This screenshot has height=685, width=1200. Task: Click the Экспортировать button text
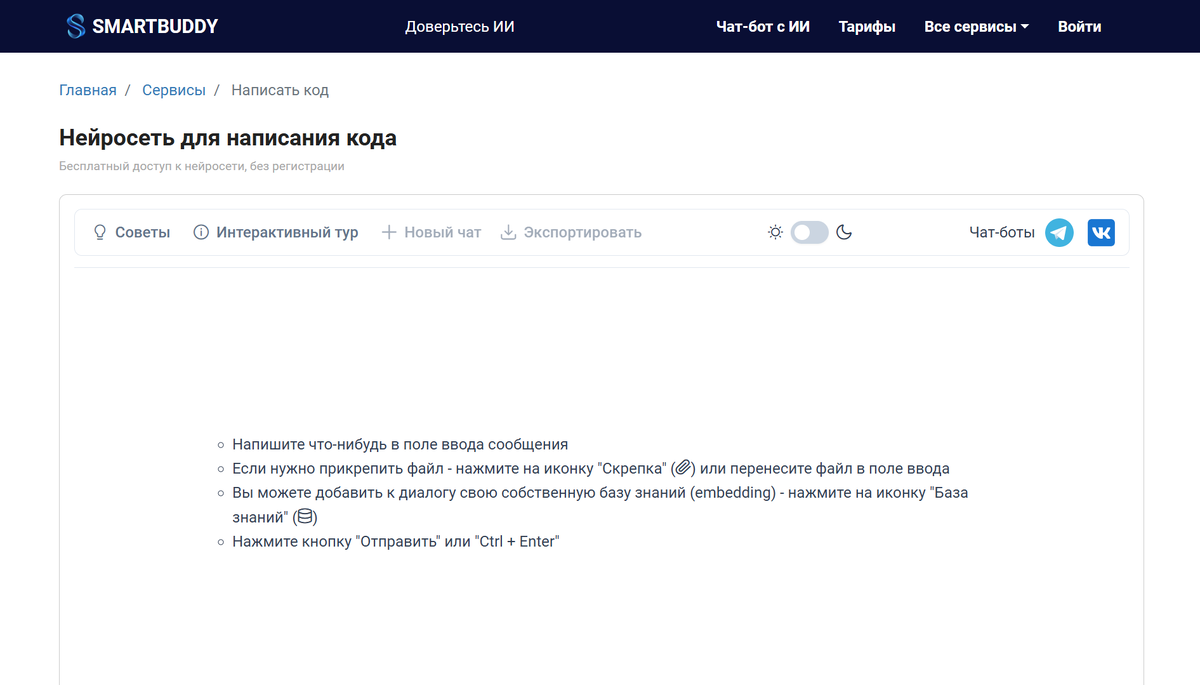[583, 233]
